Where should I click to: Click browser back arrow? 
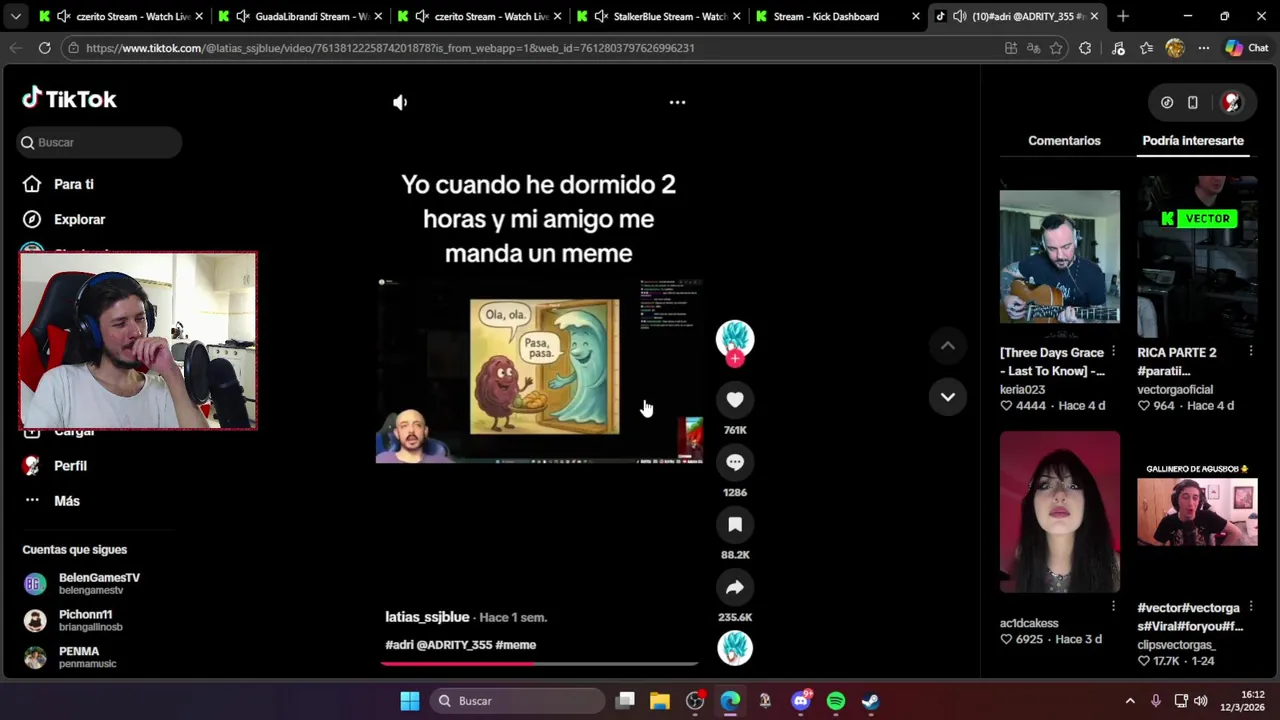(x=15, y=48)
